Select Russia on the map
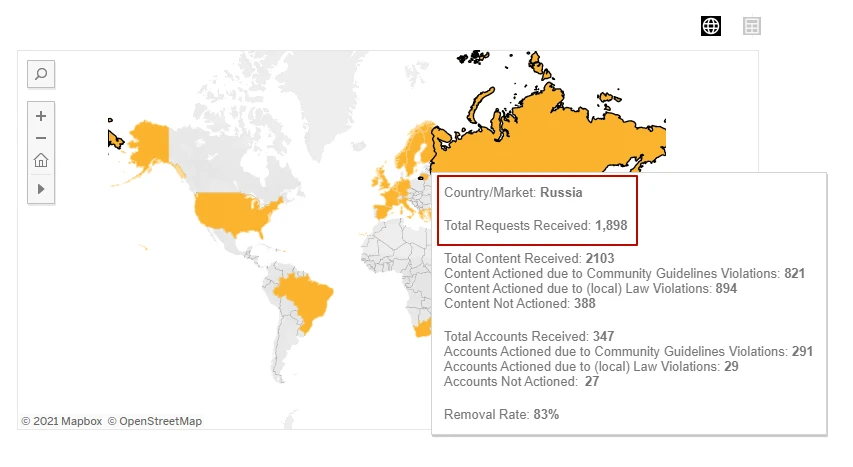Screen dimensions: 853x467 pyautogui.click(x=544, y=142)
